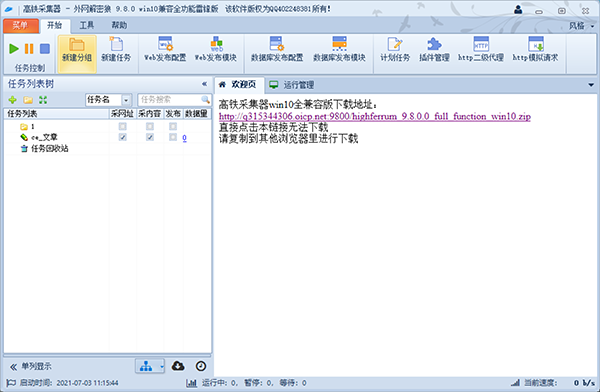Click the magnifier search icon in 任务搜索 box

click(x=205, y=100)
